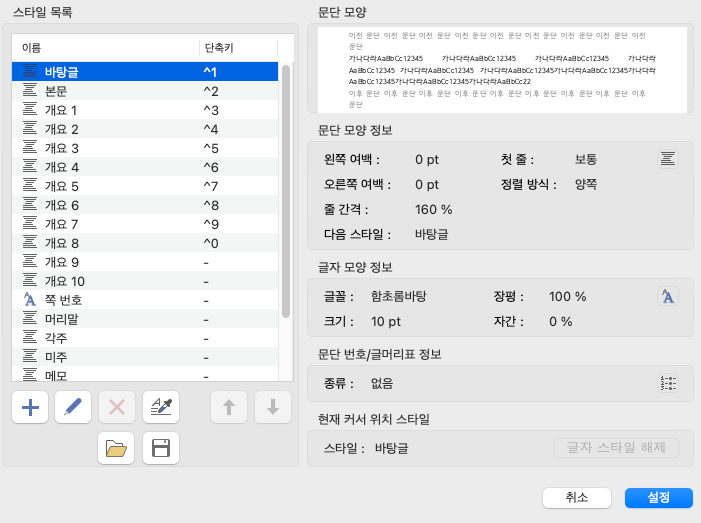
Task: Click the 장평 value 100 %
Action: (567, 296)
